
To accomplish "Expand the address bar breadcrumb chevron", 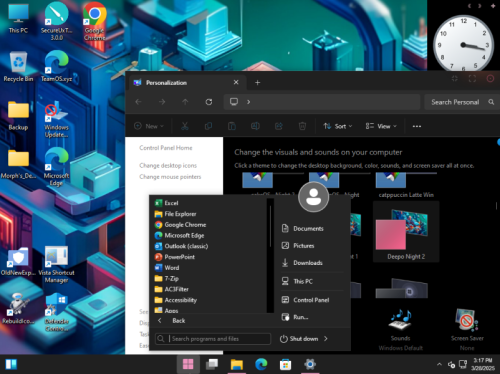I will pos(248,102).
